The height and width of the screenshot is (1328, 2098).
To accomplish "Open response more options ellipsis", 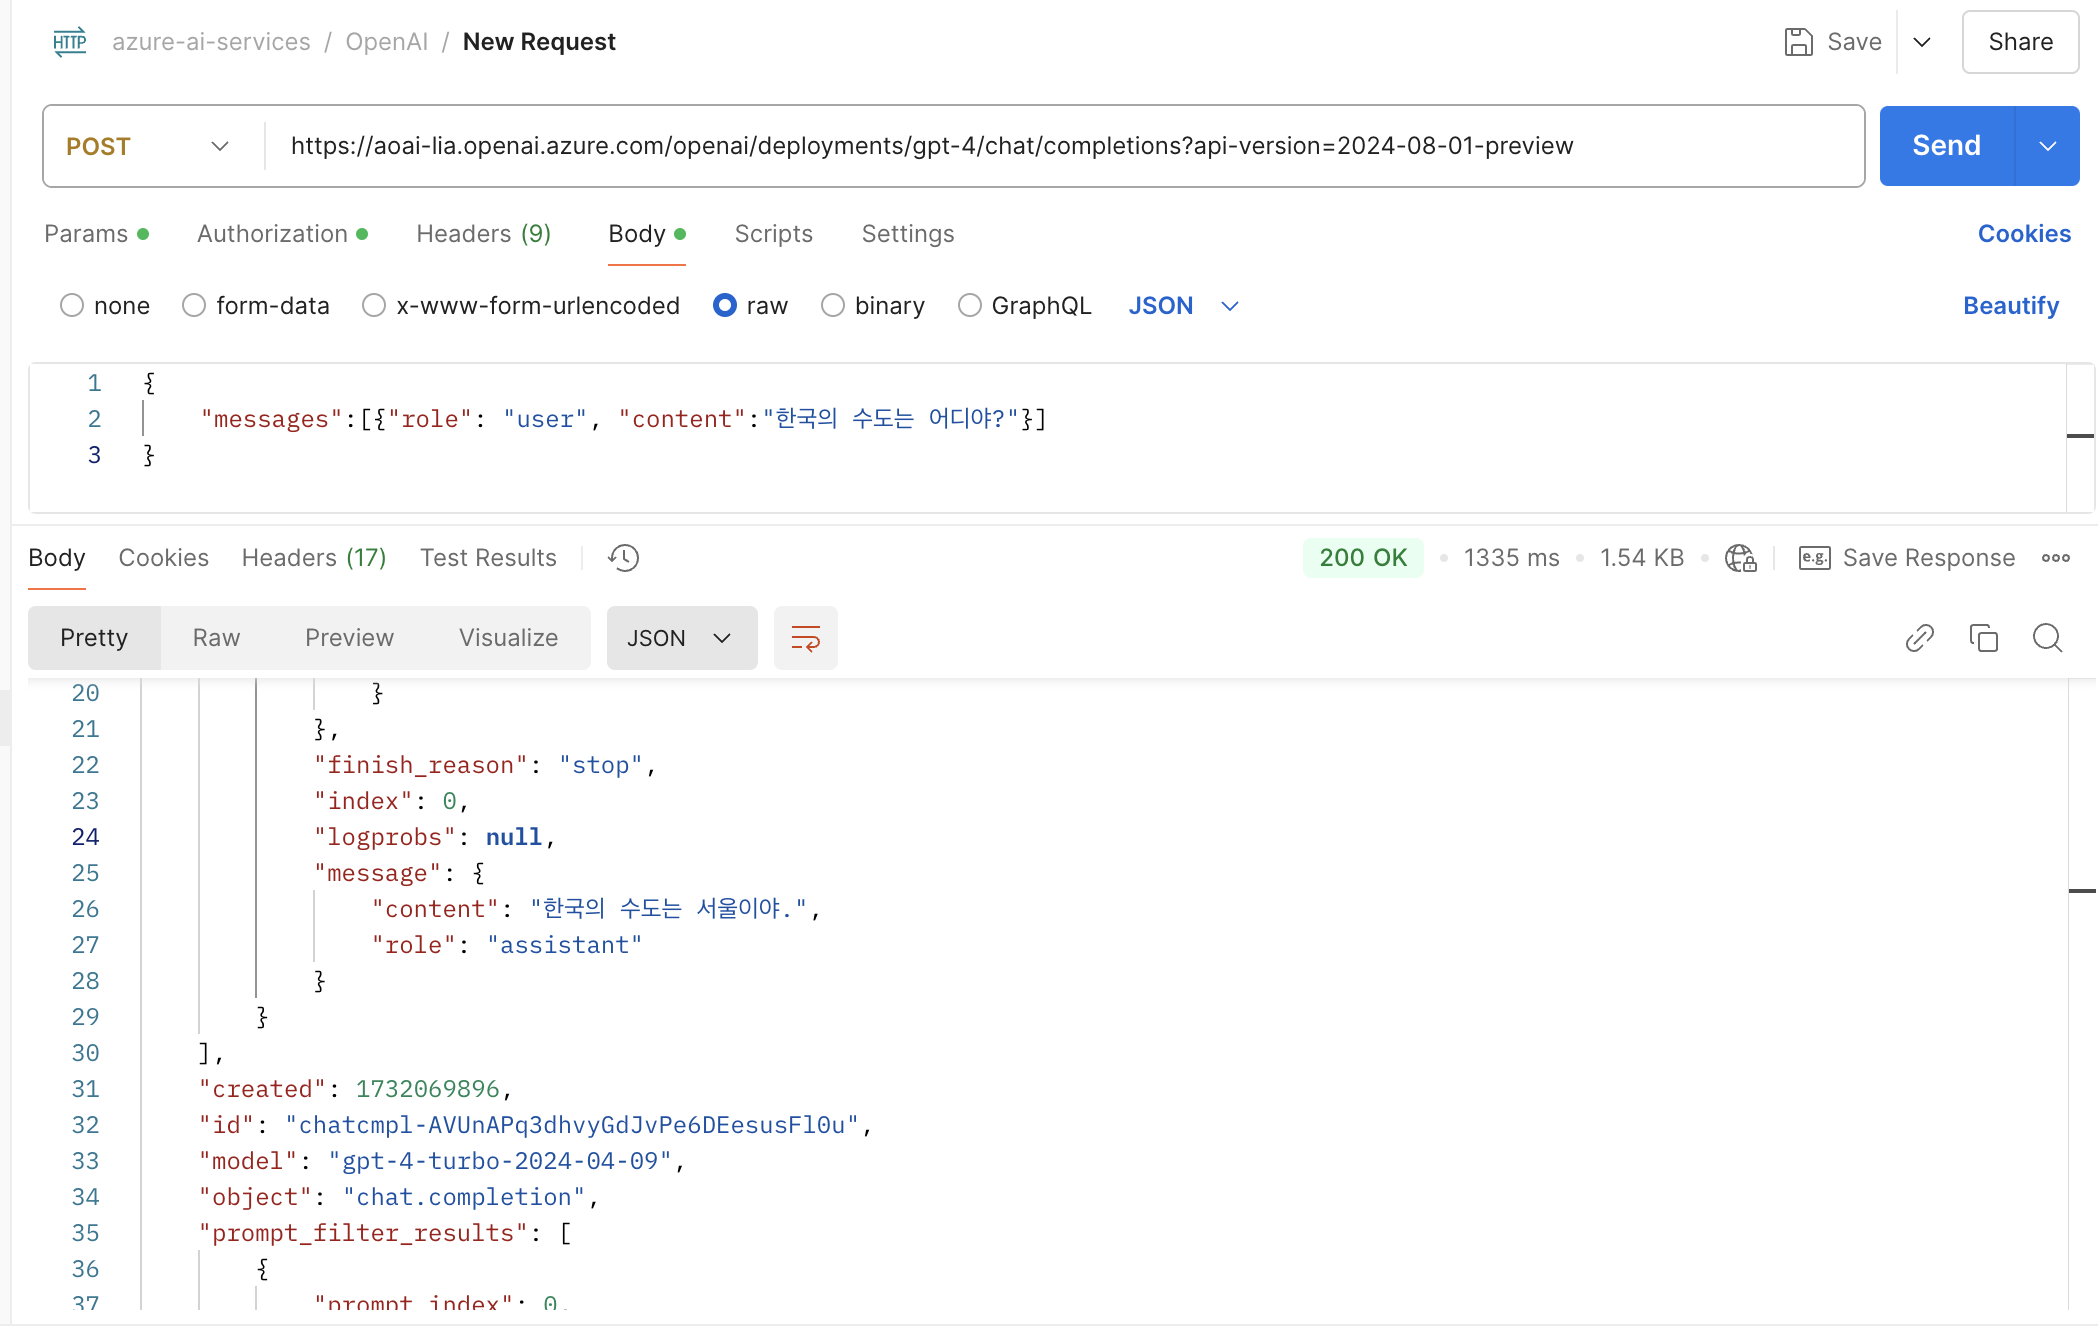I will coord(2056,558).
